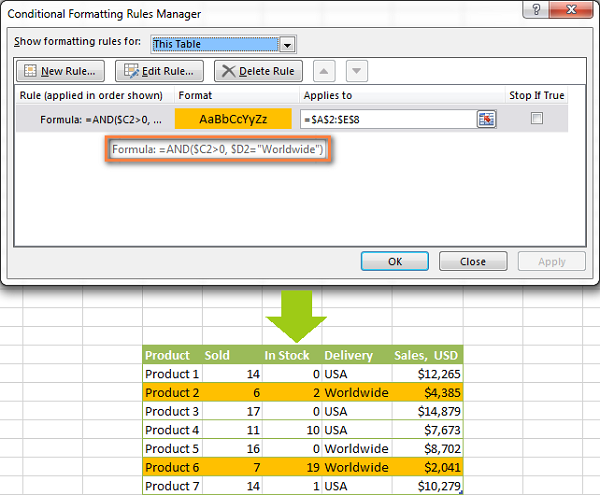This screenshot has width=600, height=495.
Task: Open the Edit Rule dialog
Action: pos(160,71)
